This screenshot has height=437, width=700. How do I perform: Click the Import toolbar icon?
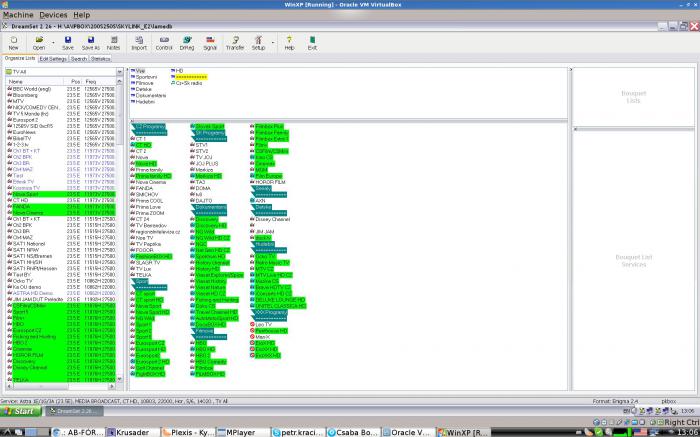pyautogui.click(x=139, y=43)
